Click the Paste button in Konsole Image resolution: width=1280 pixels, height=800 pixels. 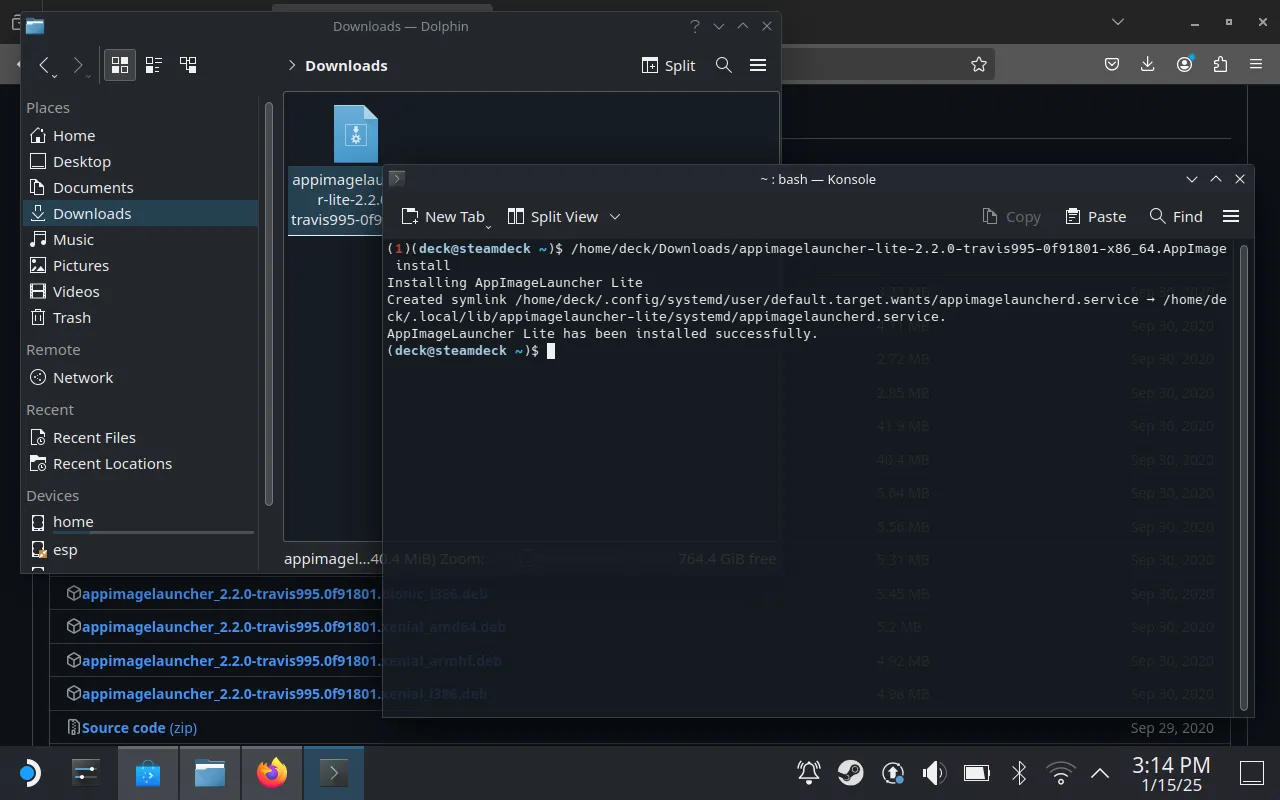tap(1095, 216)
